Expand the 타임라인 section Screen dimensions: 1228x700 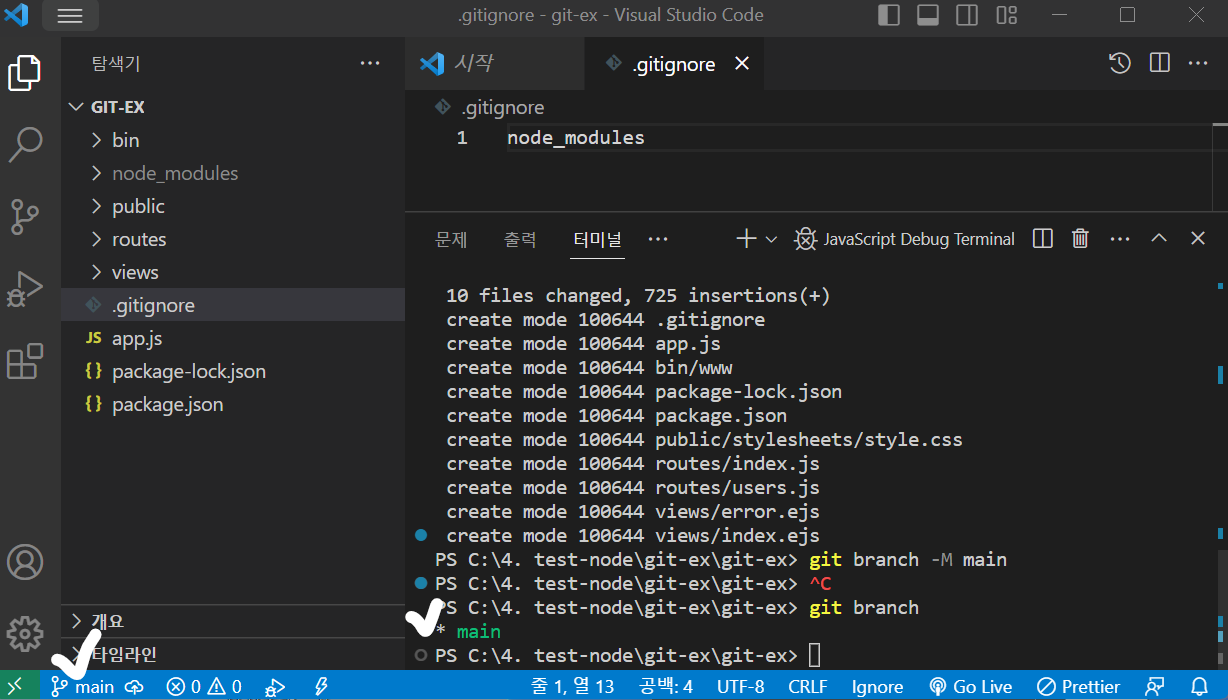point(233,654)
